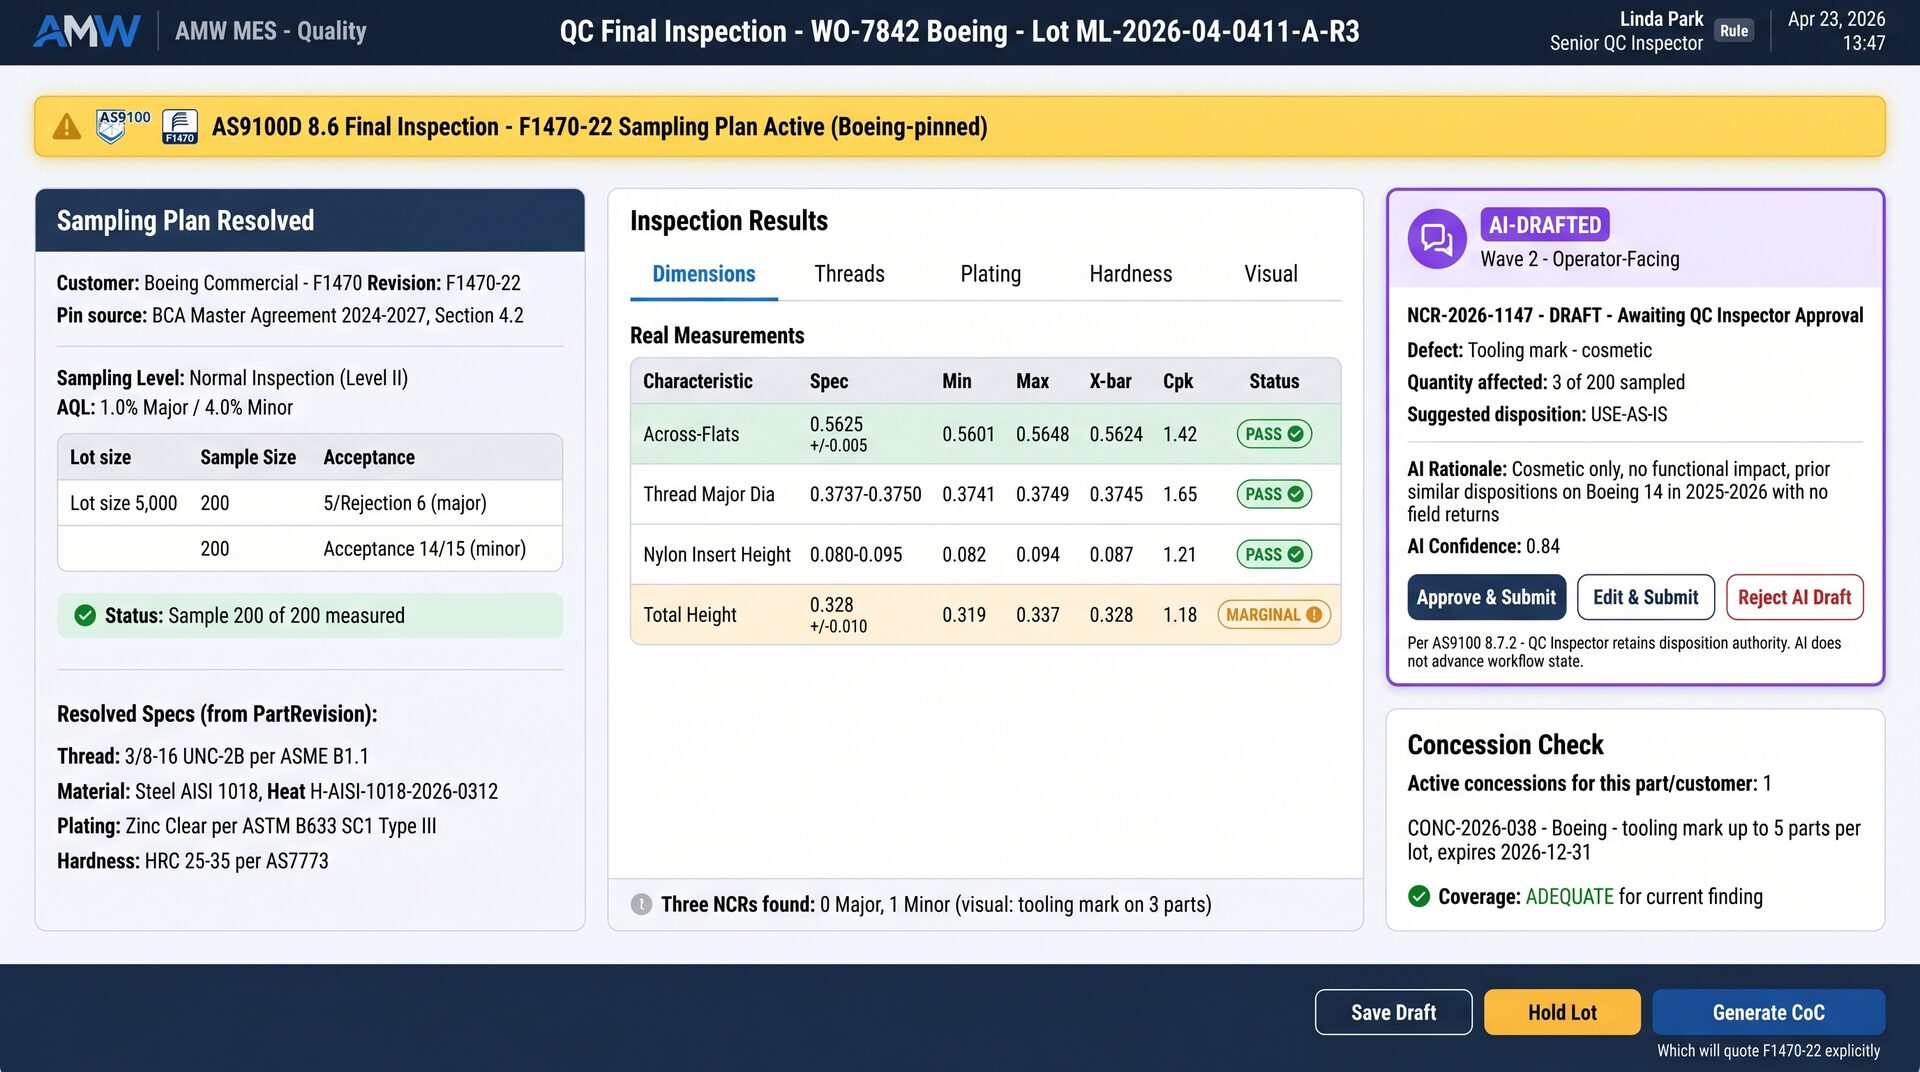Screen dimensions: 1920x1072
Task: Click the Pin source BCA Master Agreement line
Action: tap(290, 315)
